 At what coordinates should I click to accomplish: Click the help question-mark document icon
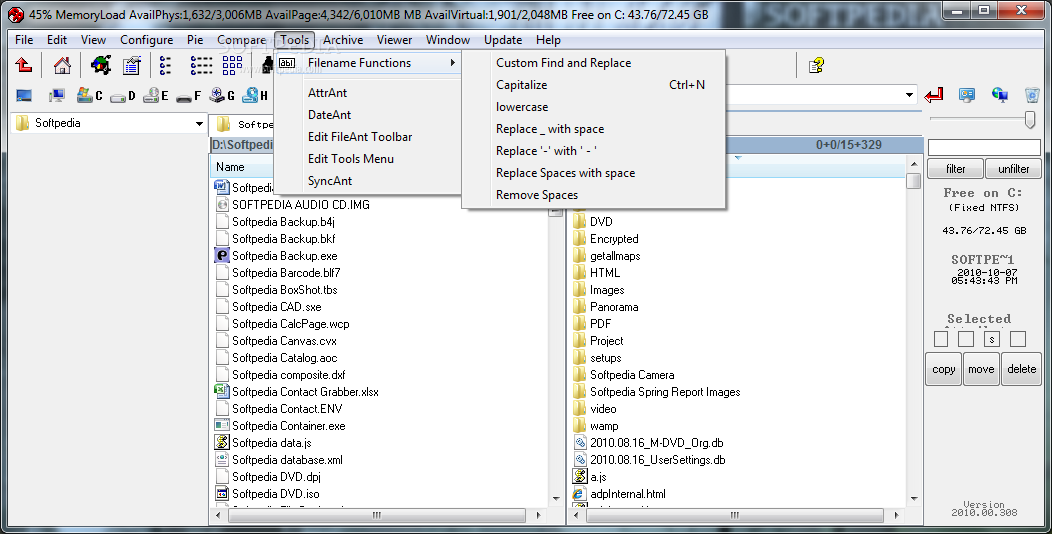tap(816, 65)
